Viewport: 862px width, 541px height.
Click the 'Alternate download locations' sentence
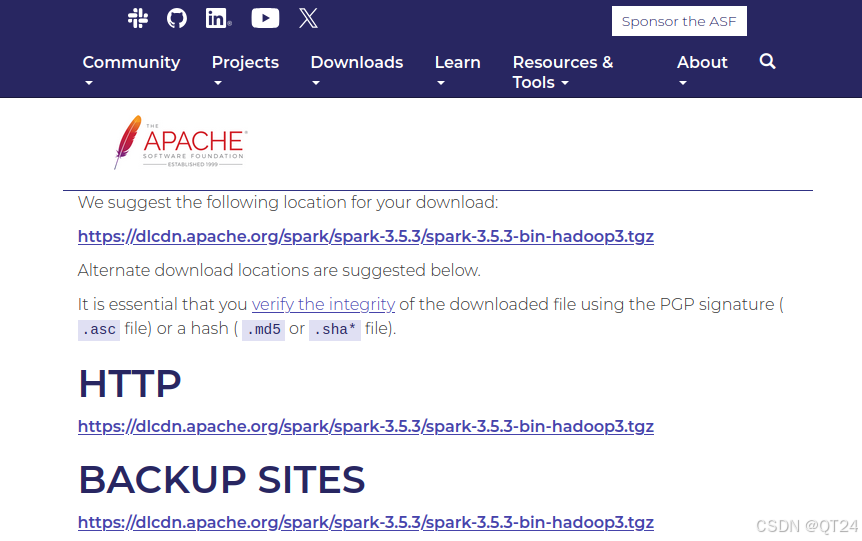[x=279, y=270]
